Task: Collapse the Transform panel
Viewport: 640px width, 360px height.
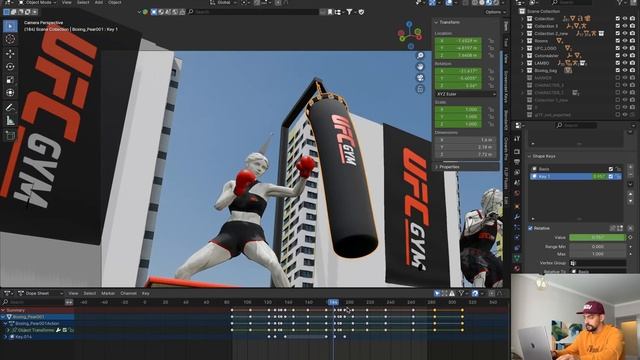Action: (436, 22)
